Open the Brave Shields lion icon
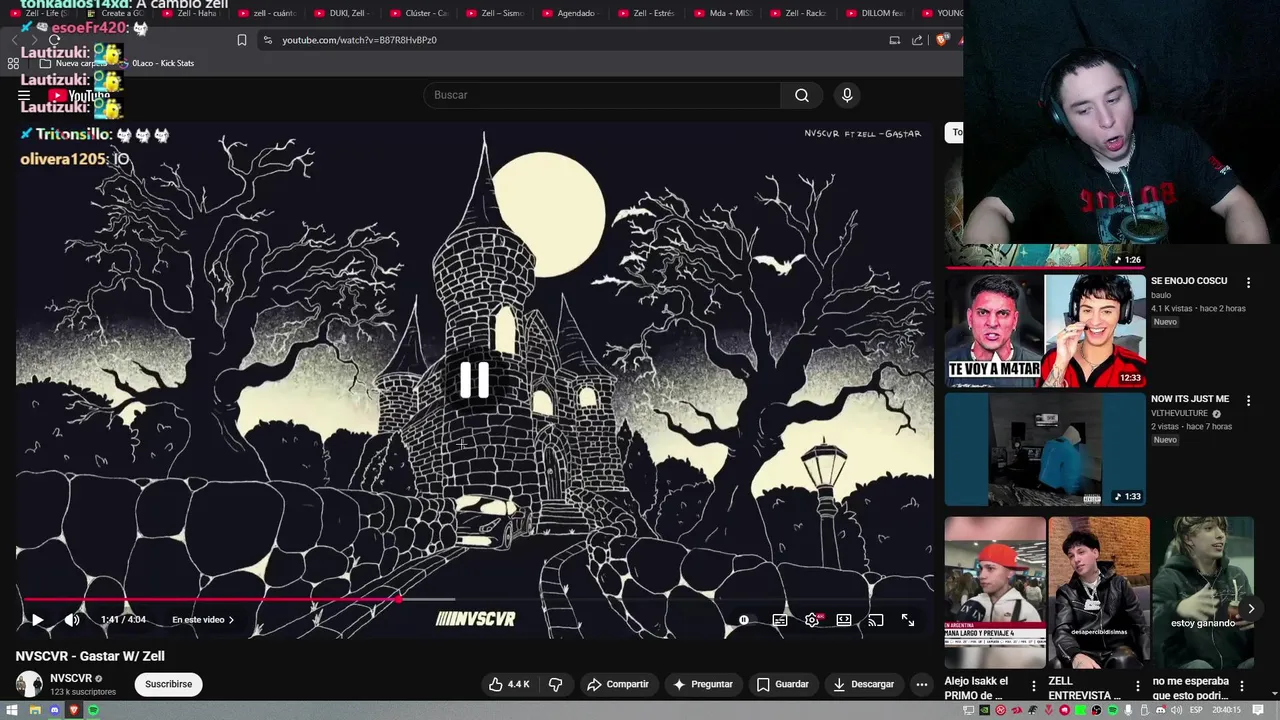1280x720 pixels. (942, 40)
